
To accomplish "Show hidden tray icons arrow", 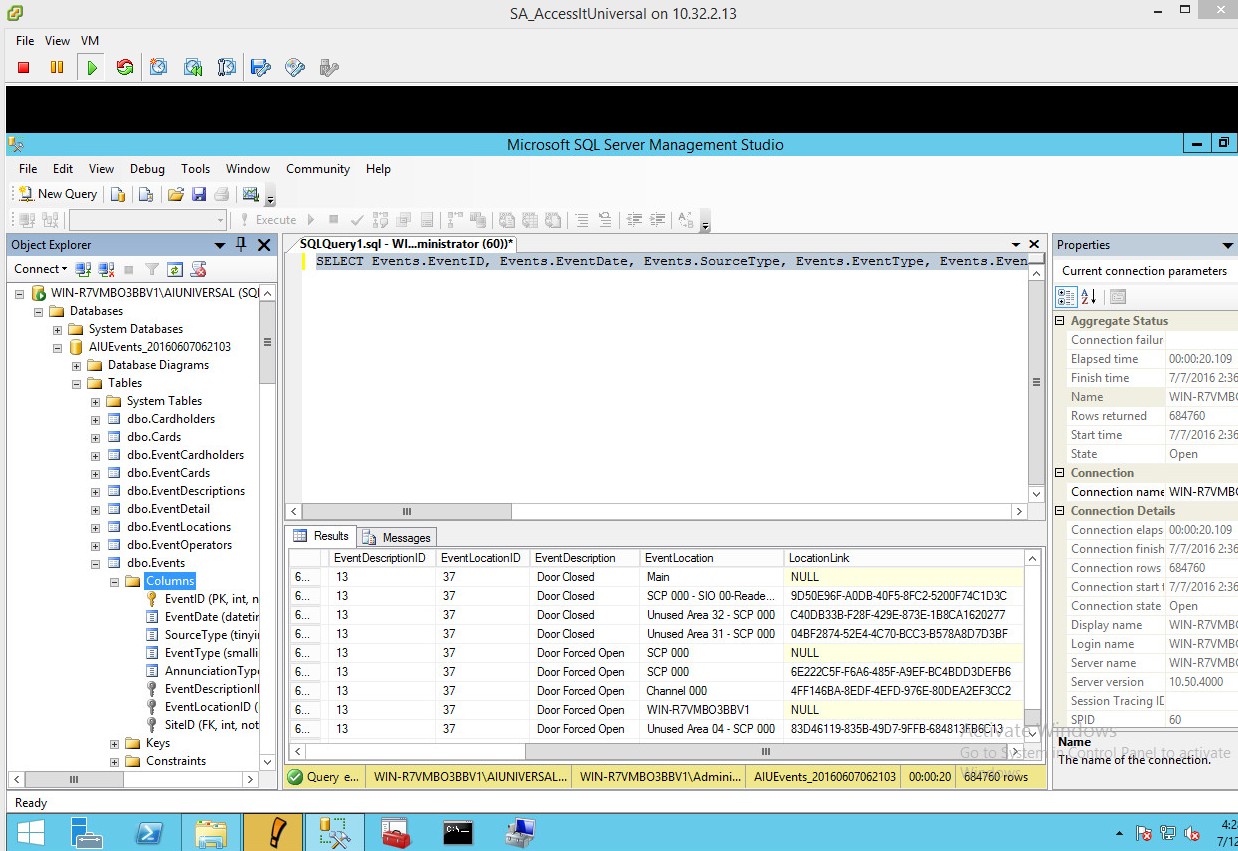I will [x=1118, y=833].
